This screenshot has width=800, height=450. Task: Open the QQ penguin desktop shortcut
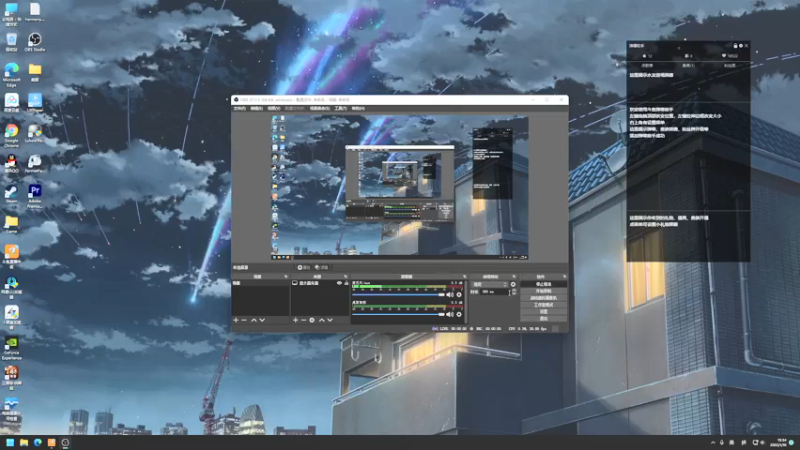point(11,164)
